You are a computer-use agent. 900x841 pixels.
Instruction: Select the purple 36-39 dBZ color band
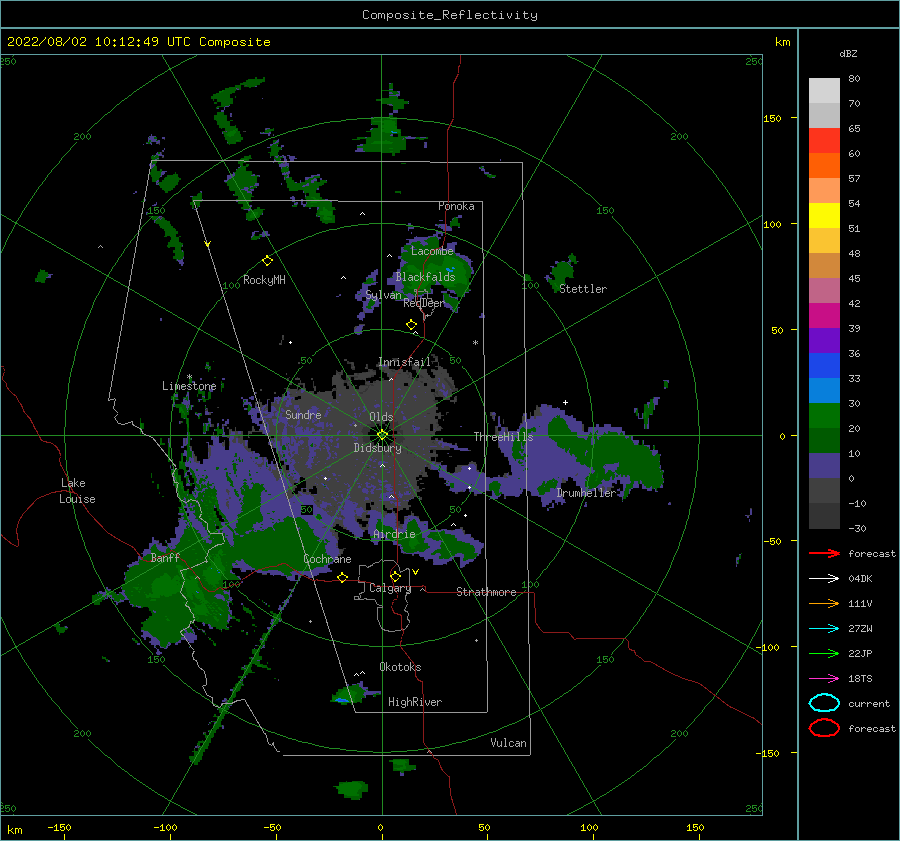click(x=824, y=340)
